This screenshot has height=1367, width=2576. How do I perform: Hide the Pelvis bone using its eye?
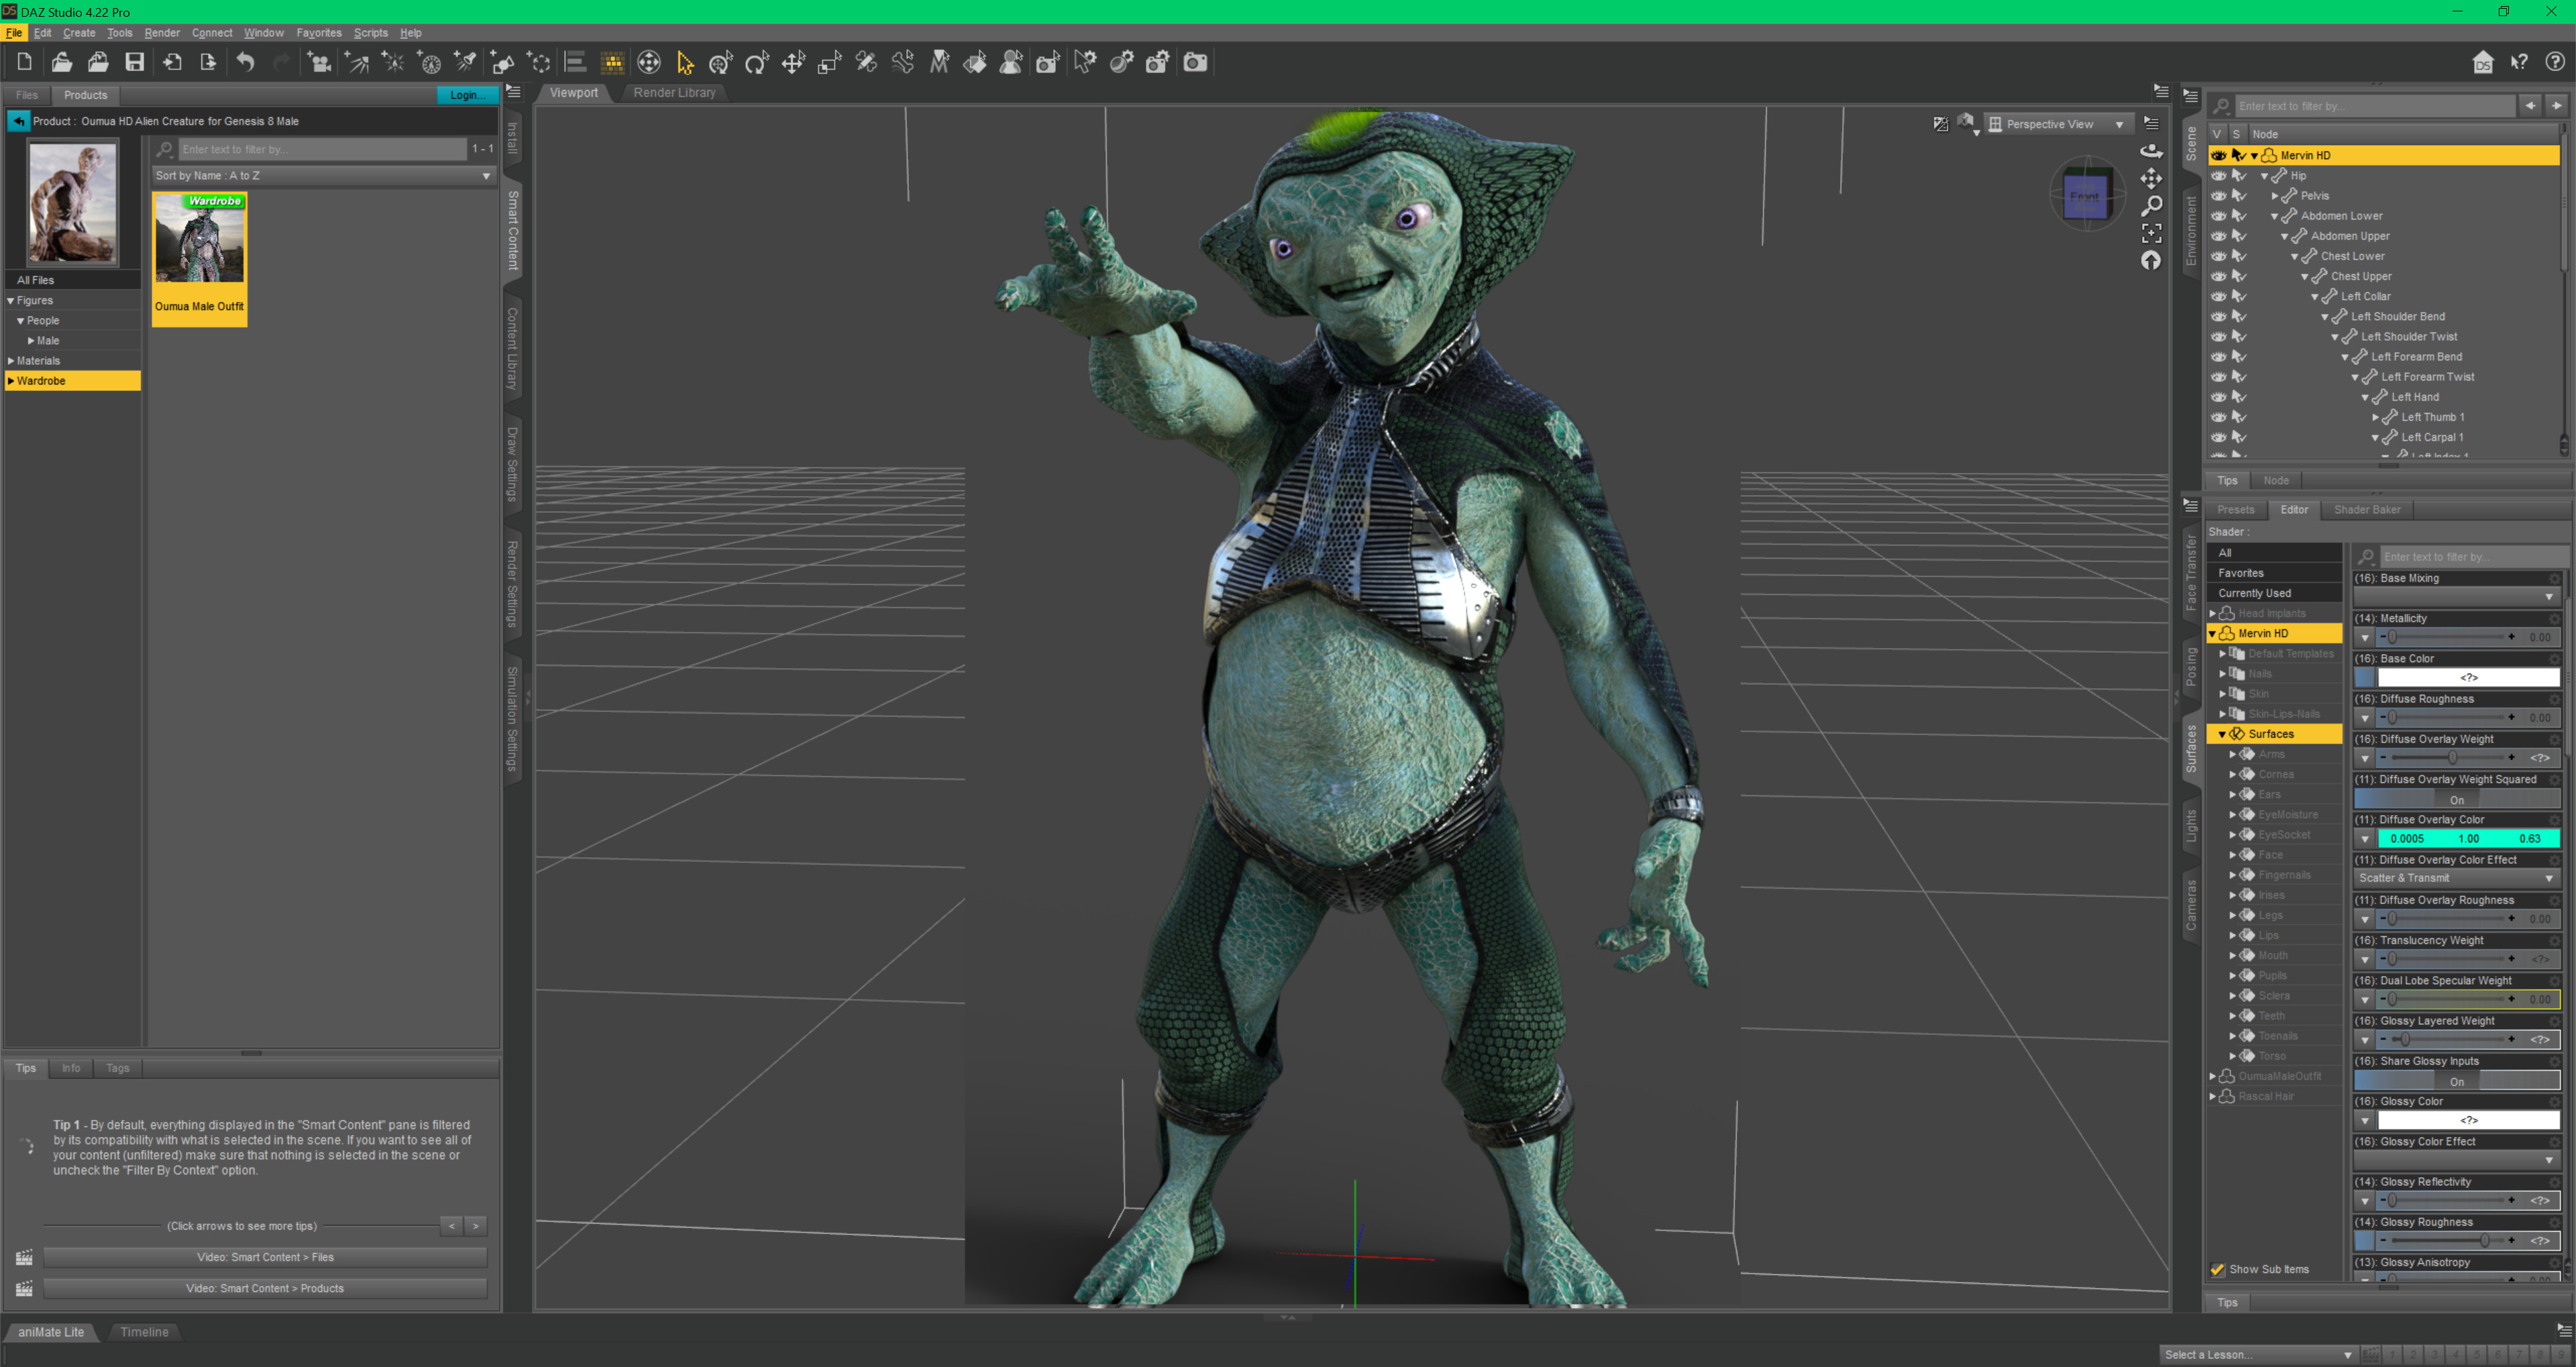tap(2218, 195)
